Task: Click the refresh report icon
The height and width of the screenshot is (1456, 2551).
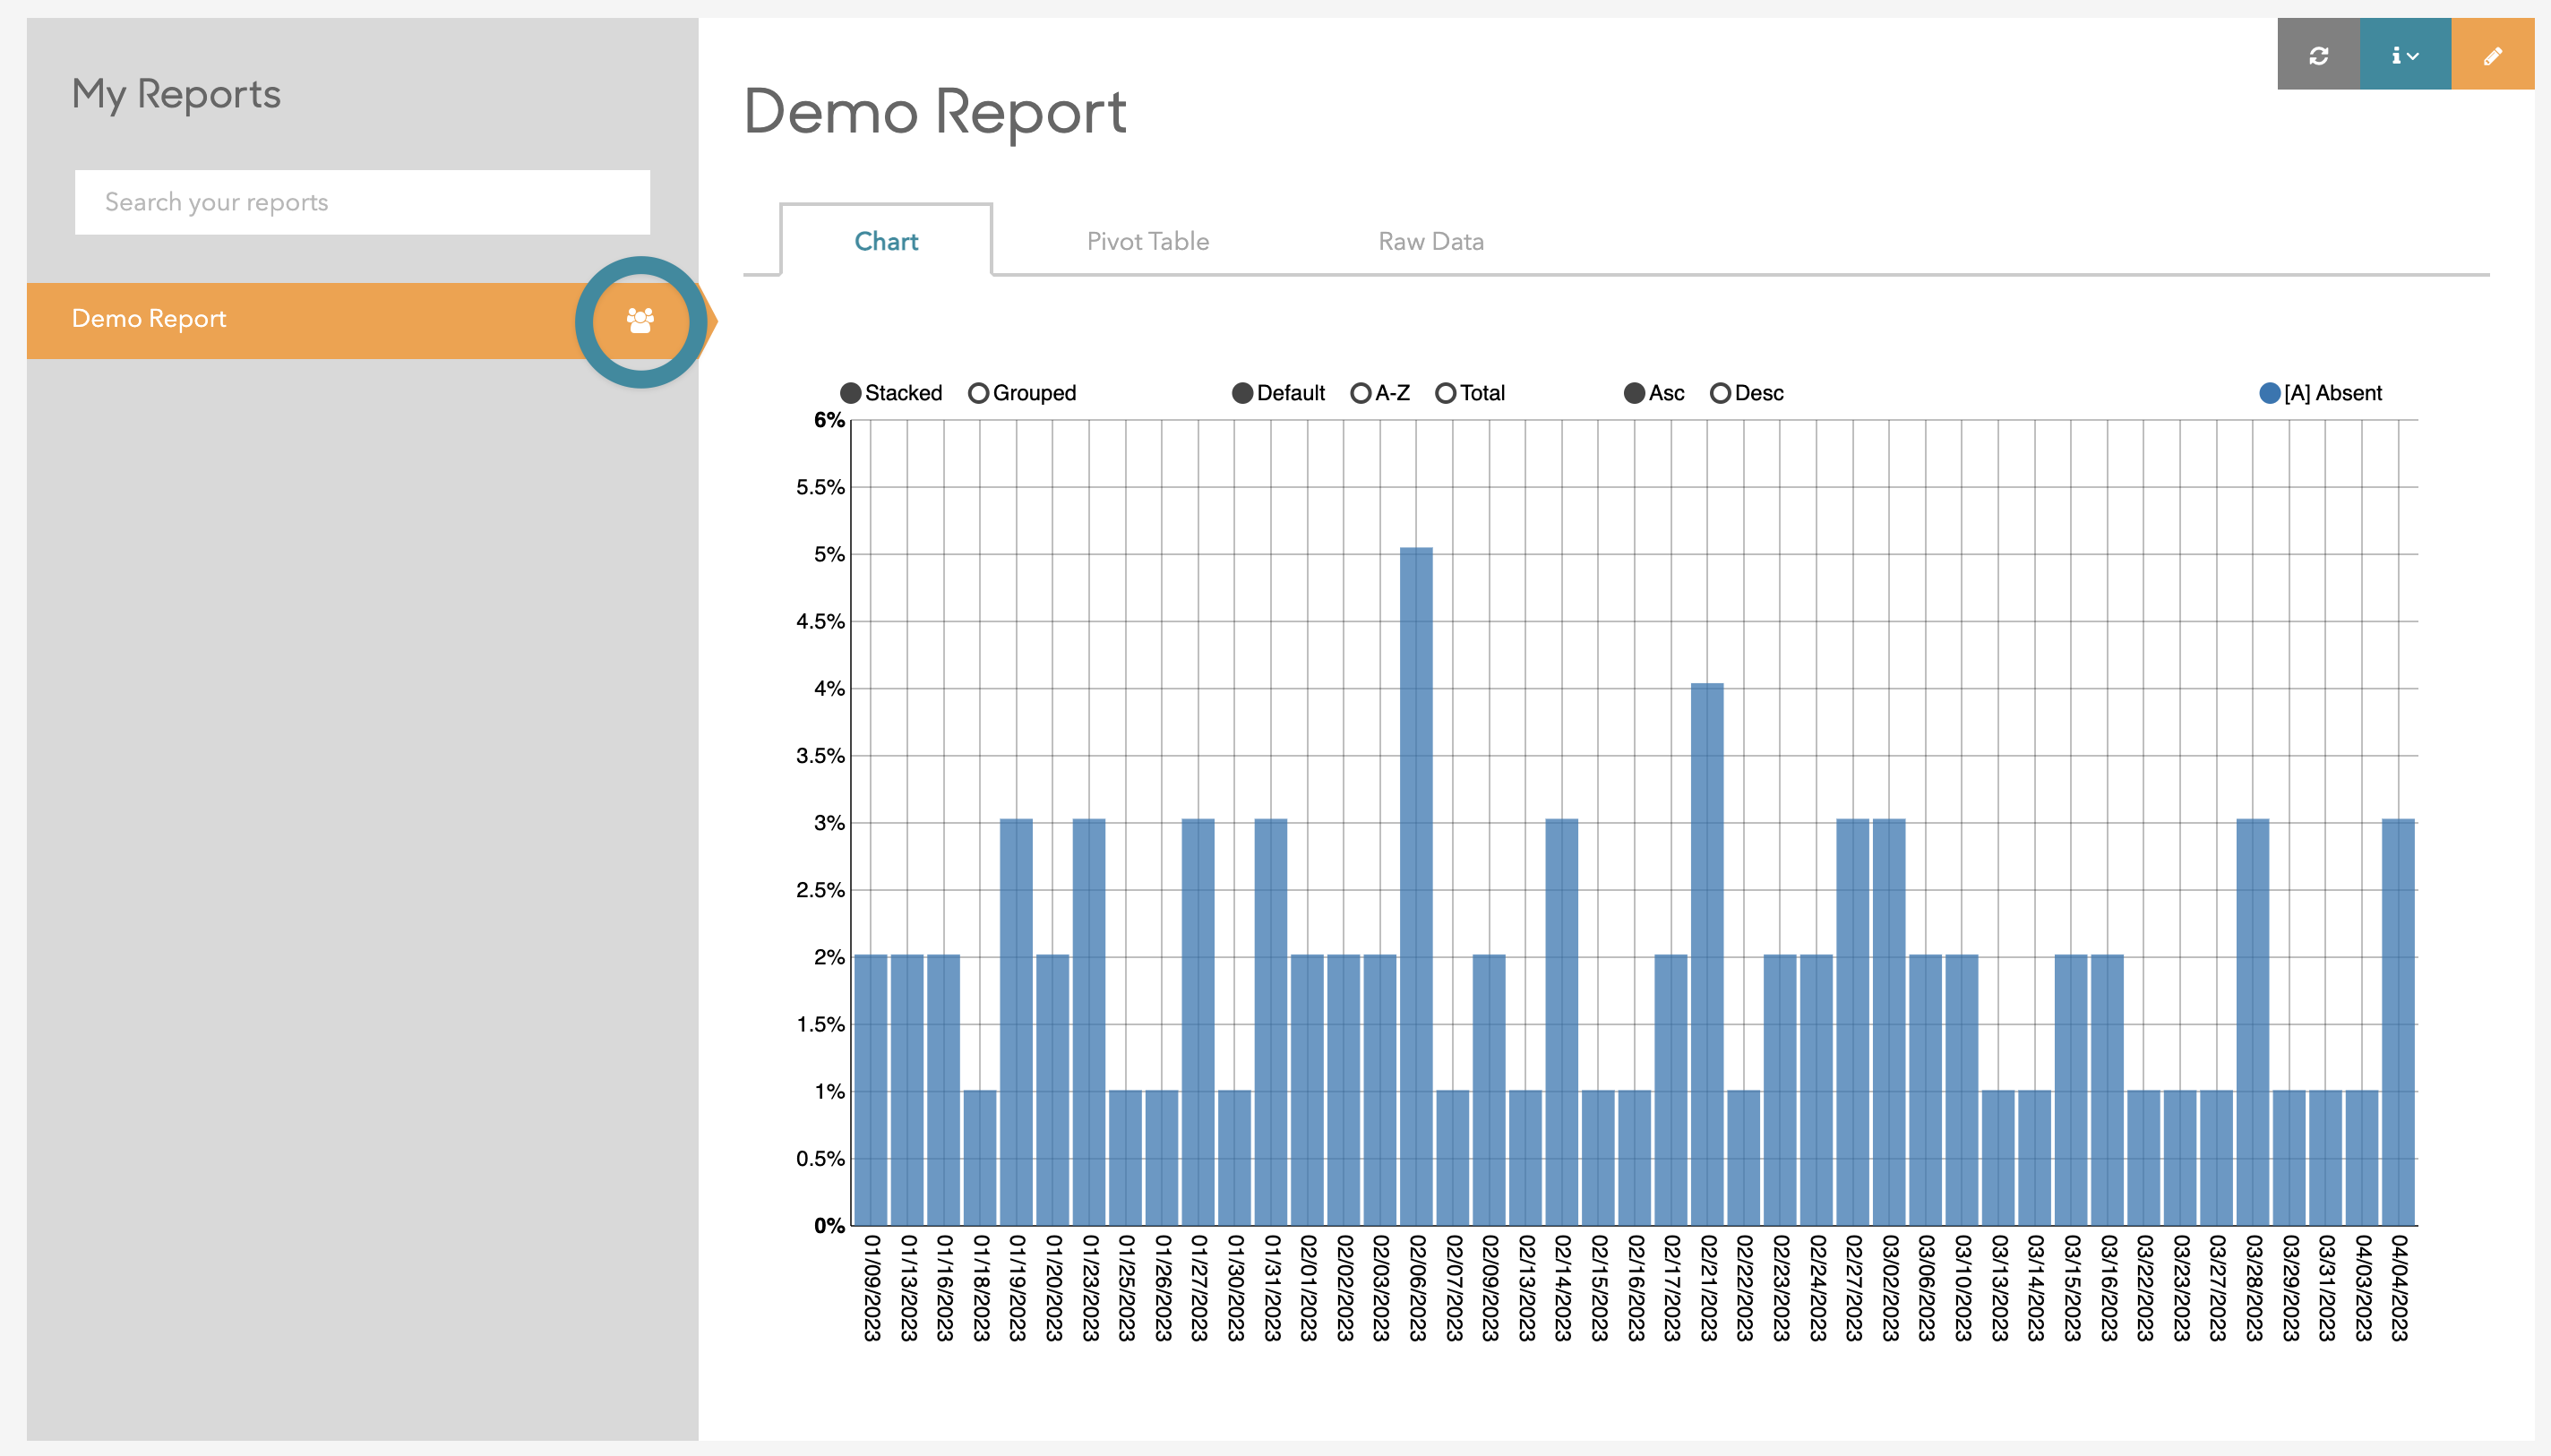Action: [2318, 56]
